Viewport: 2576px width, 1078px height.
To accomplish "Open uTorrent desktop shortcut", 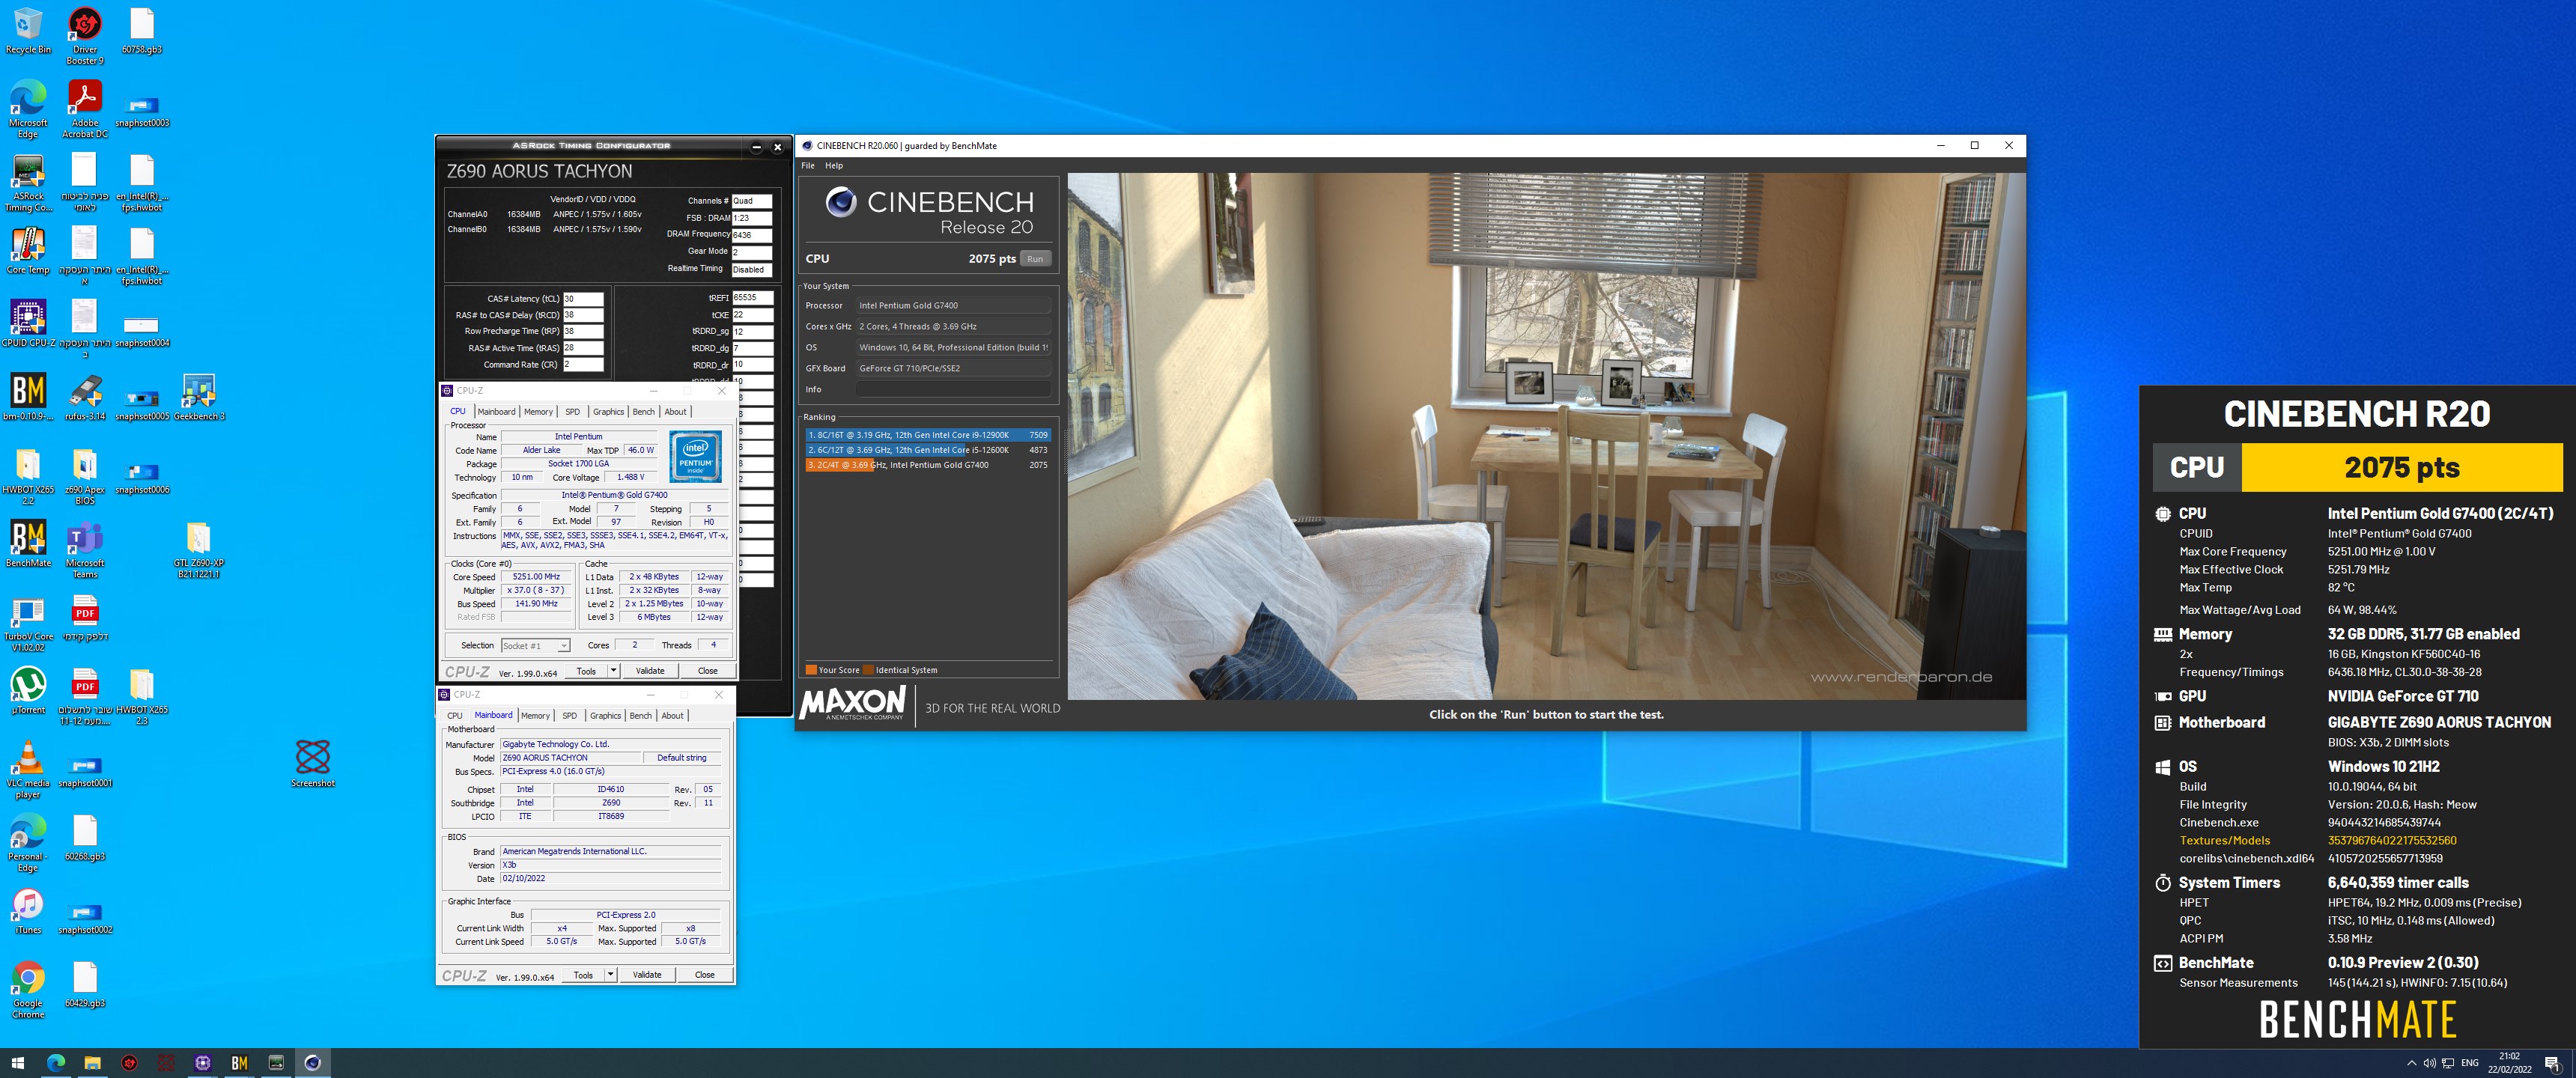I will click(x=28, y=690).
